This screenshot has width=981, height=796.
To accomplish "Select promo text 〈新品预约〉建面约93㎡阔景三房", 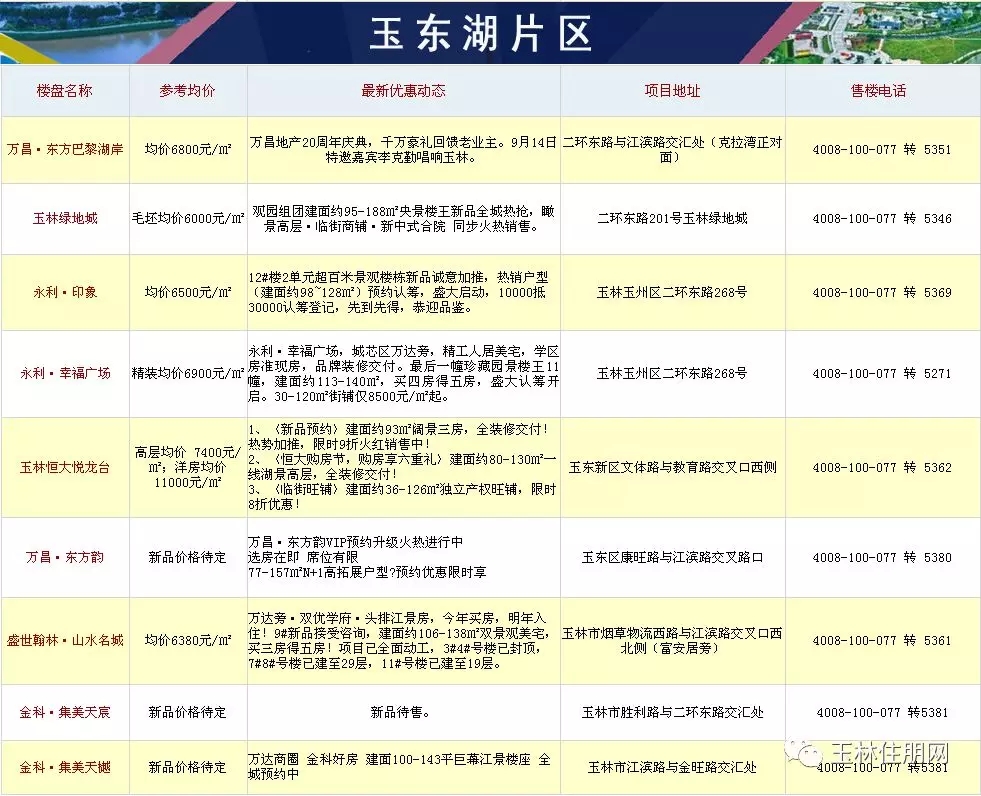I will tap(402, 467).
